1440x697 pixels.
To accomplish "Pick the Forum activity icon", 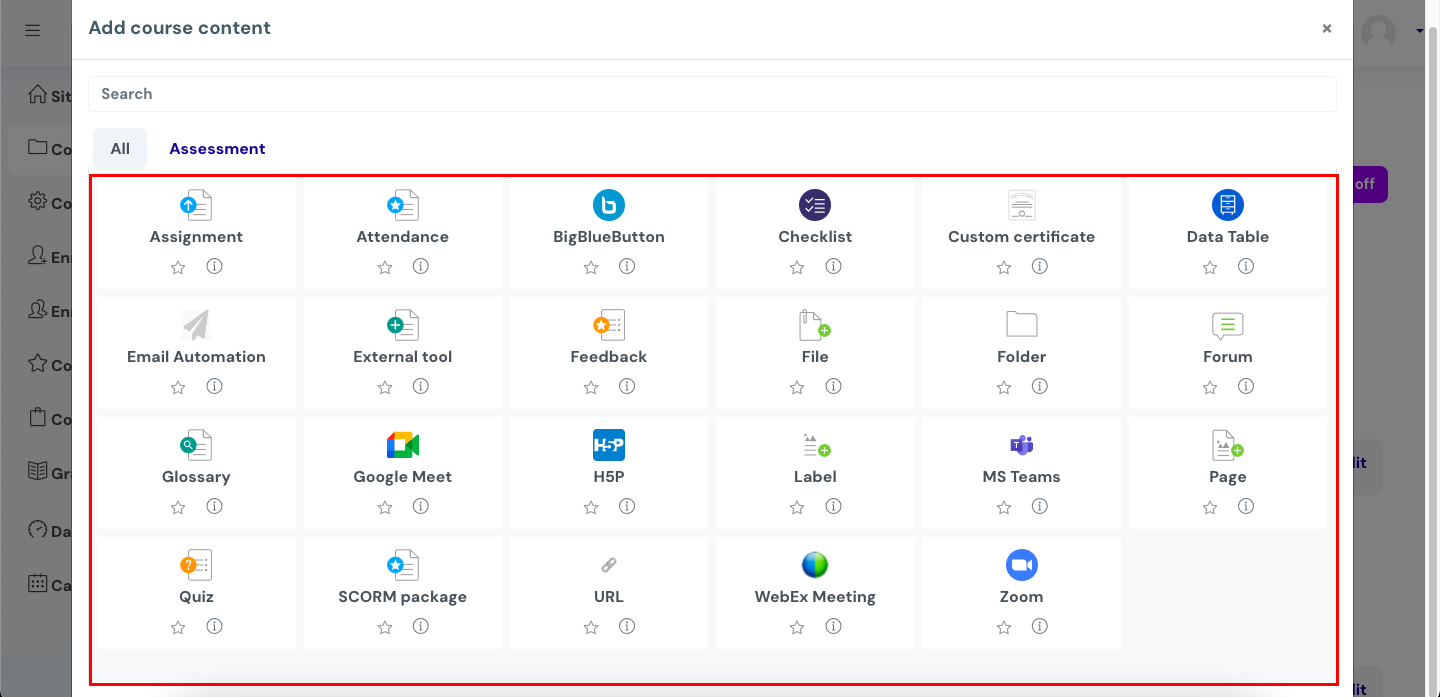I will tap(1228, 325).
